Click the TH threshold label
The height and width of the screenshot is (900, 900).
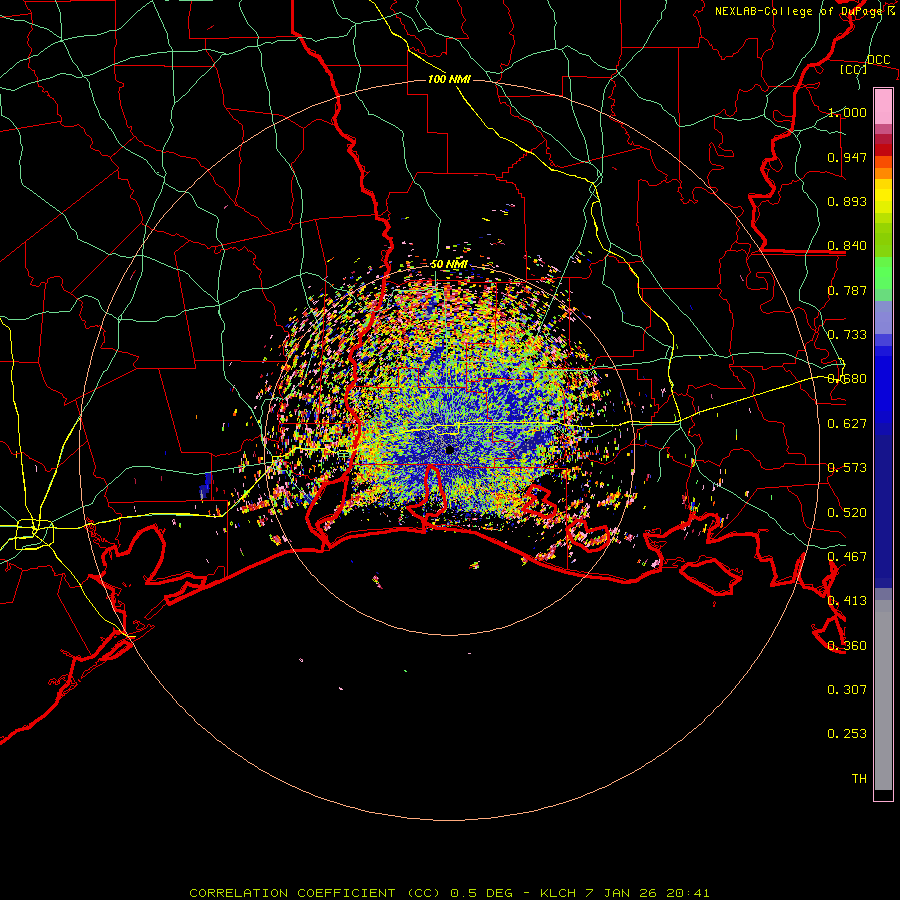(859, 779)
